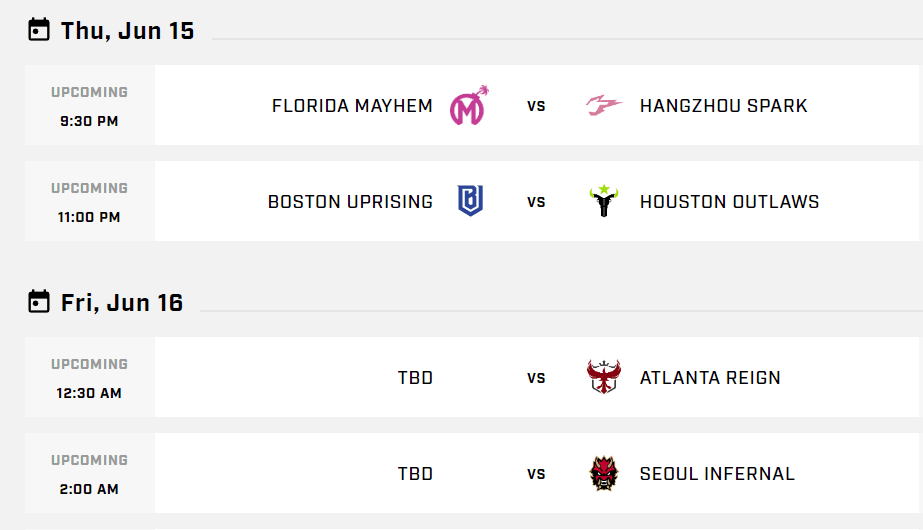Click the Hangzhou Spark team logo
Screen dimensions: 923x530
point(604,105)
